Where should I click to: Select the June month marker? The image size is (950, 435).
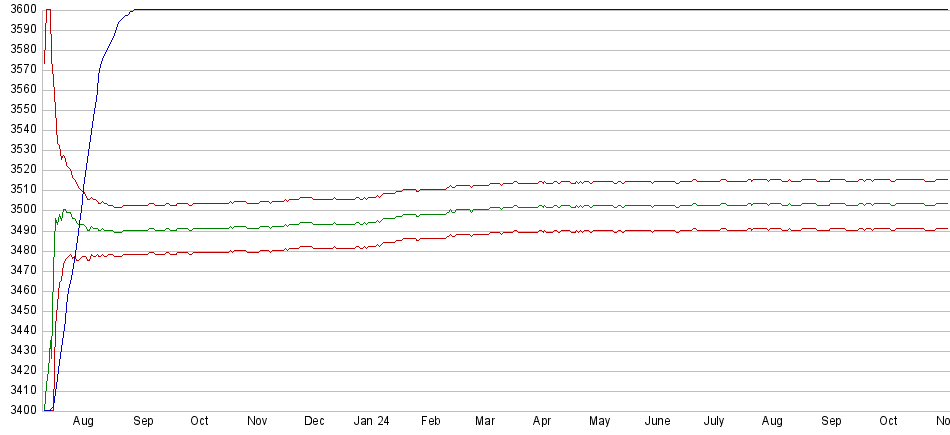coord(657,422)
